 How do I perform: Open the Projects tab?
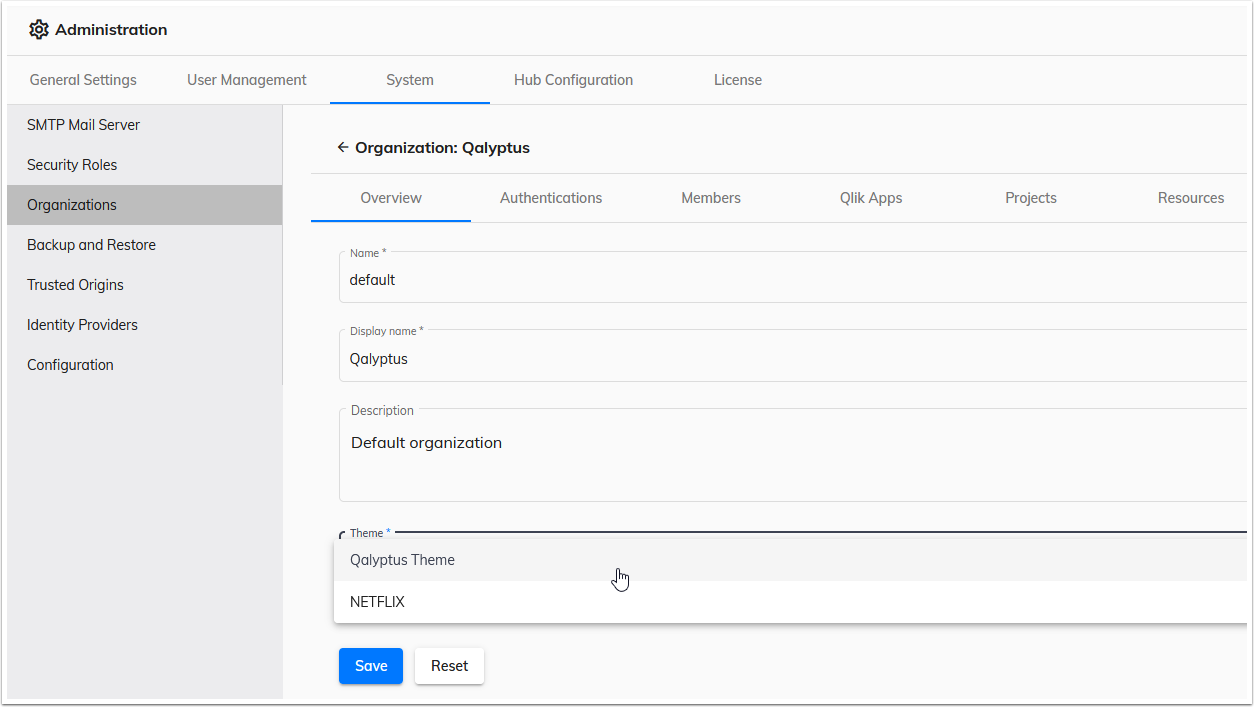click(x=1031, y=197)
